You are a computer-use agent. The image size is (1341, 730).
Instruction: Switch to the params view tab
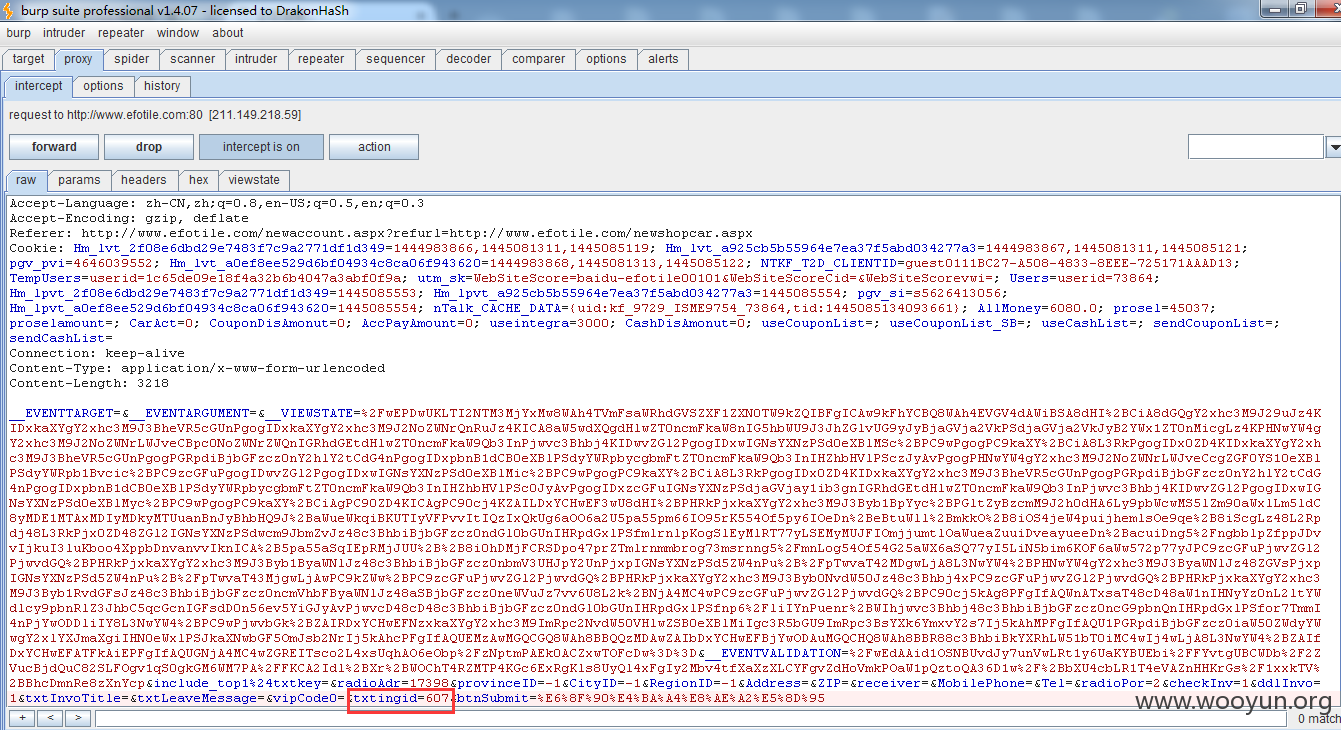[x=79, y=180]
